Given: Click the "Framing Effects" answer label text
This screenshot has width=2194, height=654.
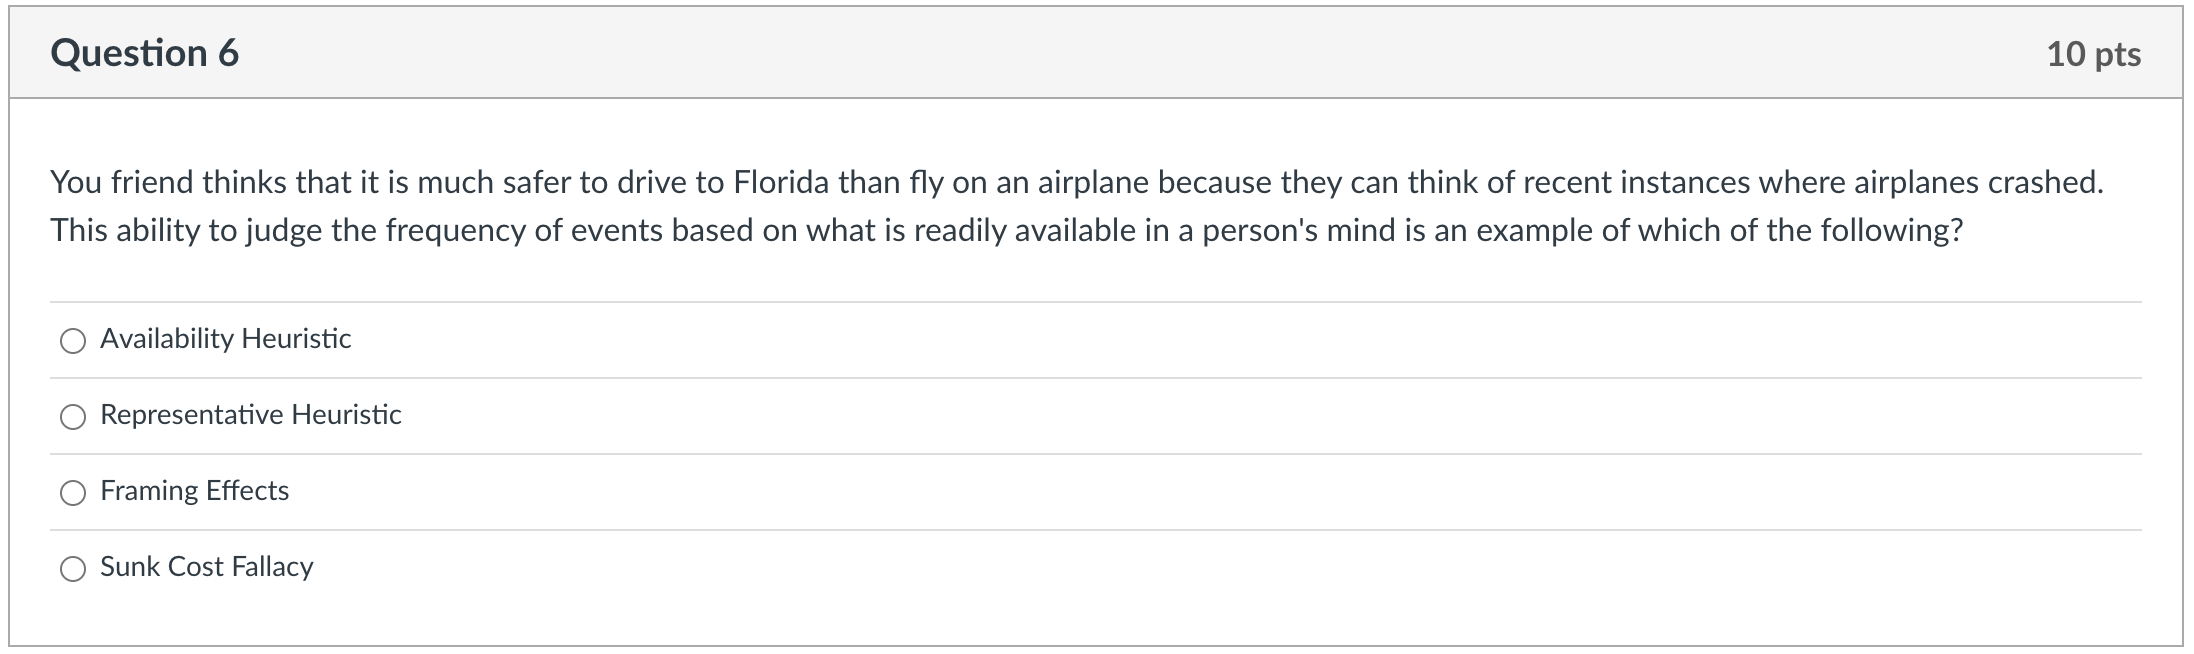Looking at the screenshot, I should [x=195, y=491].
